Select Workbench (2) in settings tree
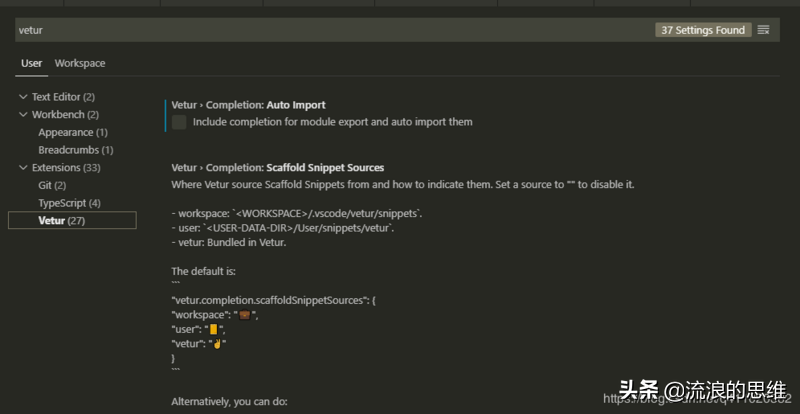 (x=65, y=115)
